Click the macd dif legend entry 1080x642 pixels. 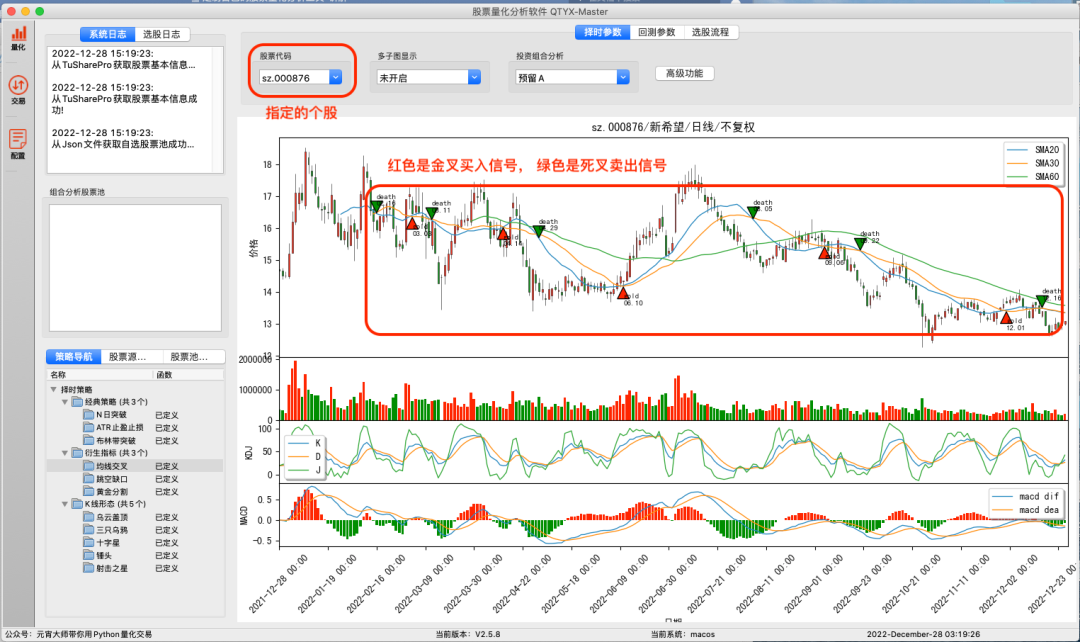pos(1026,496)
